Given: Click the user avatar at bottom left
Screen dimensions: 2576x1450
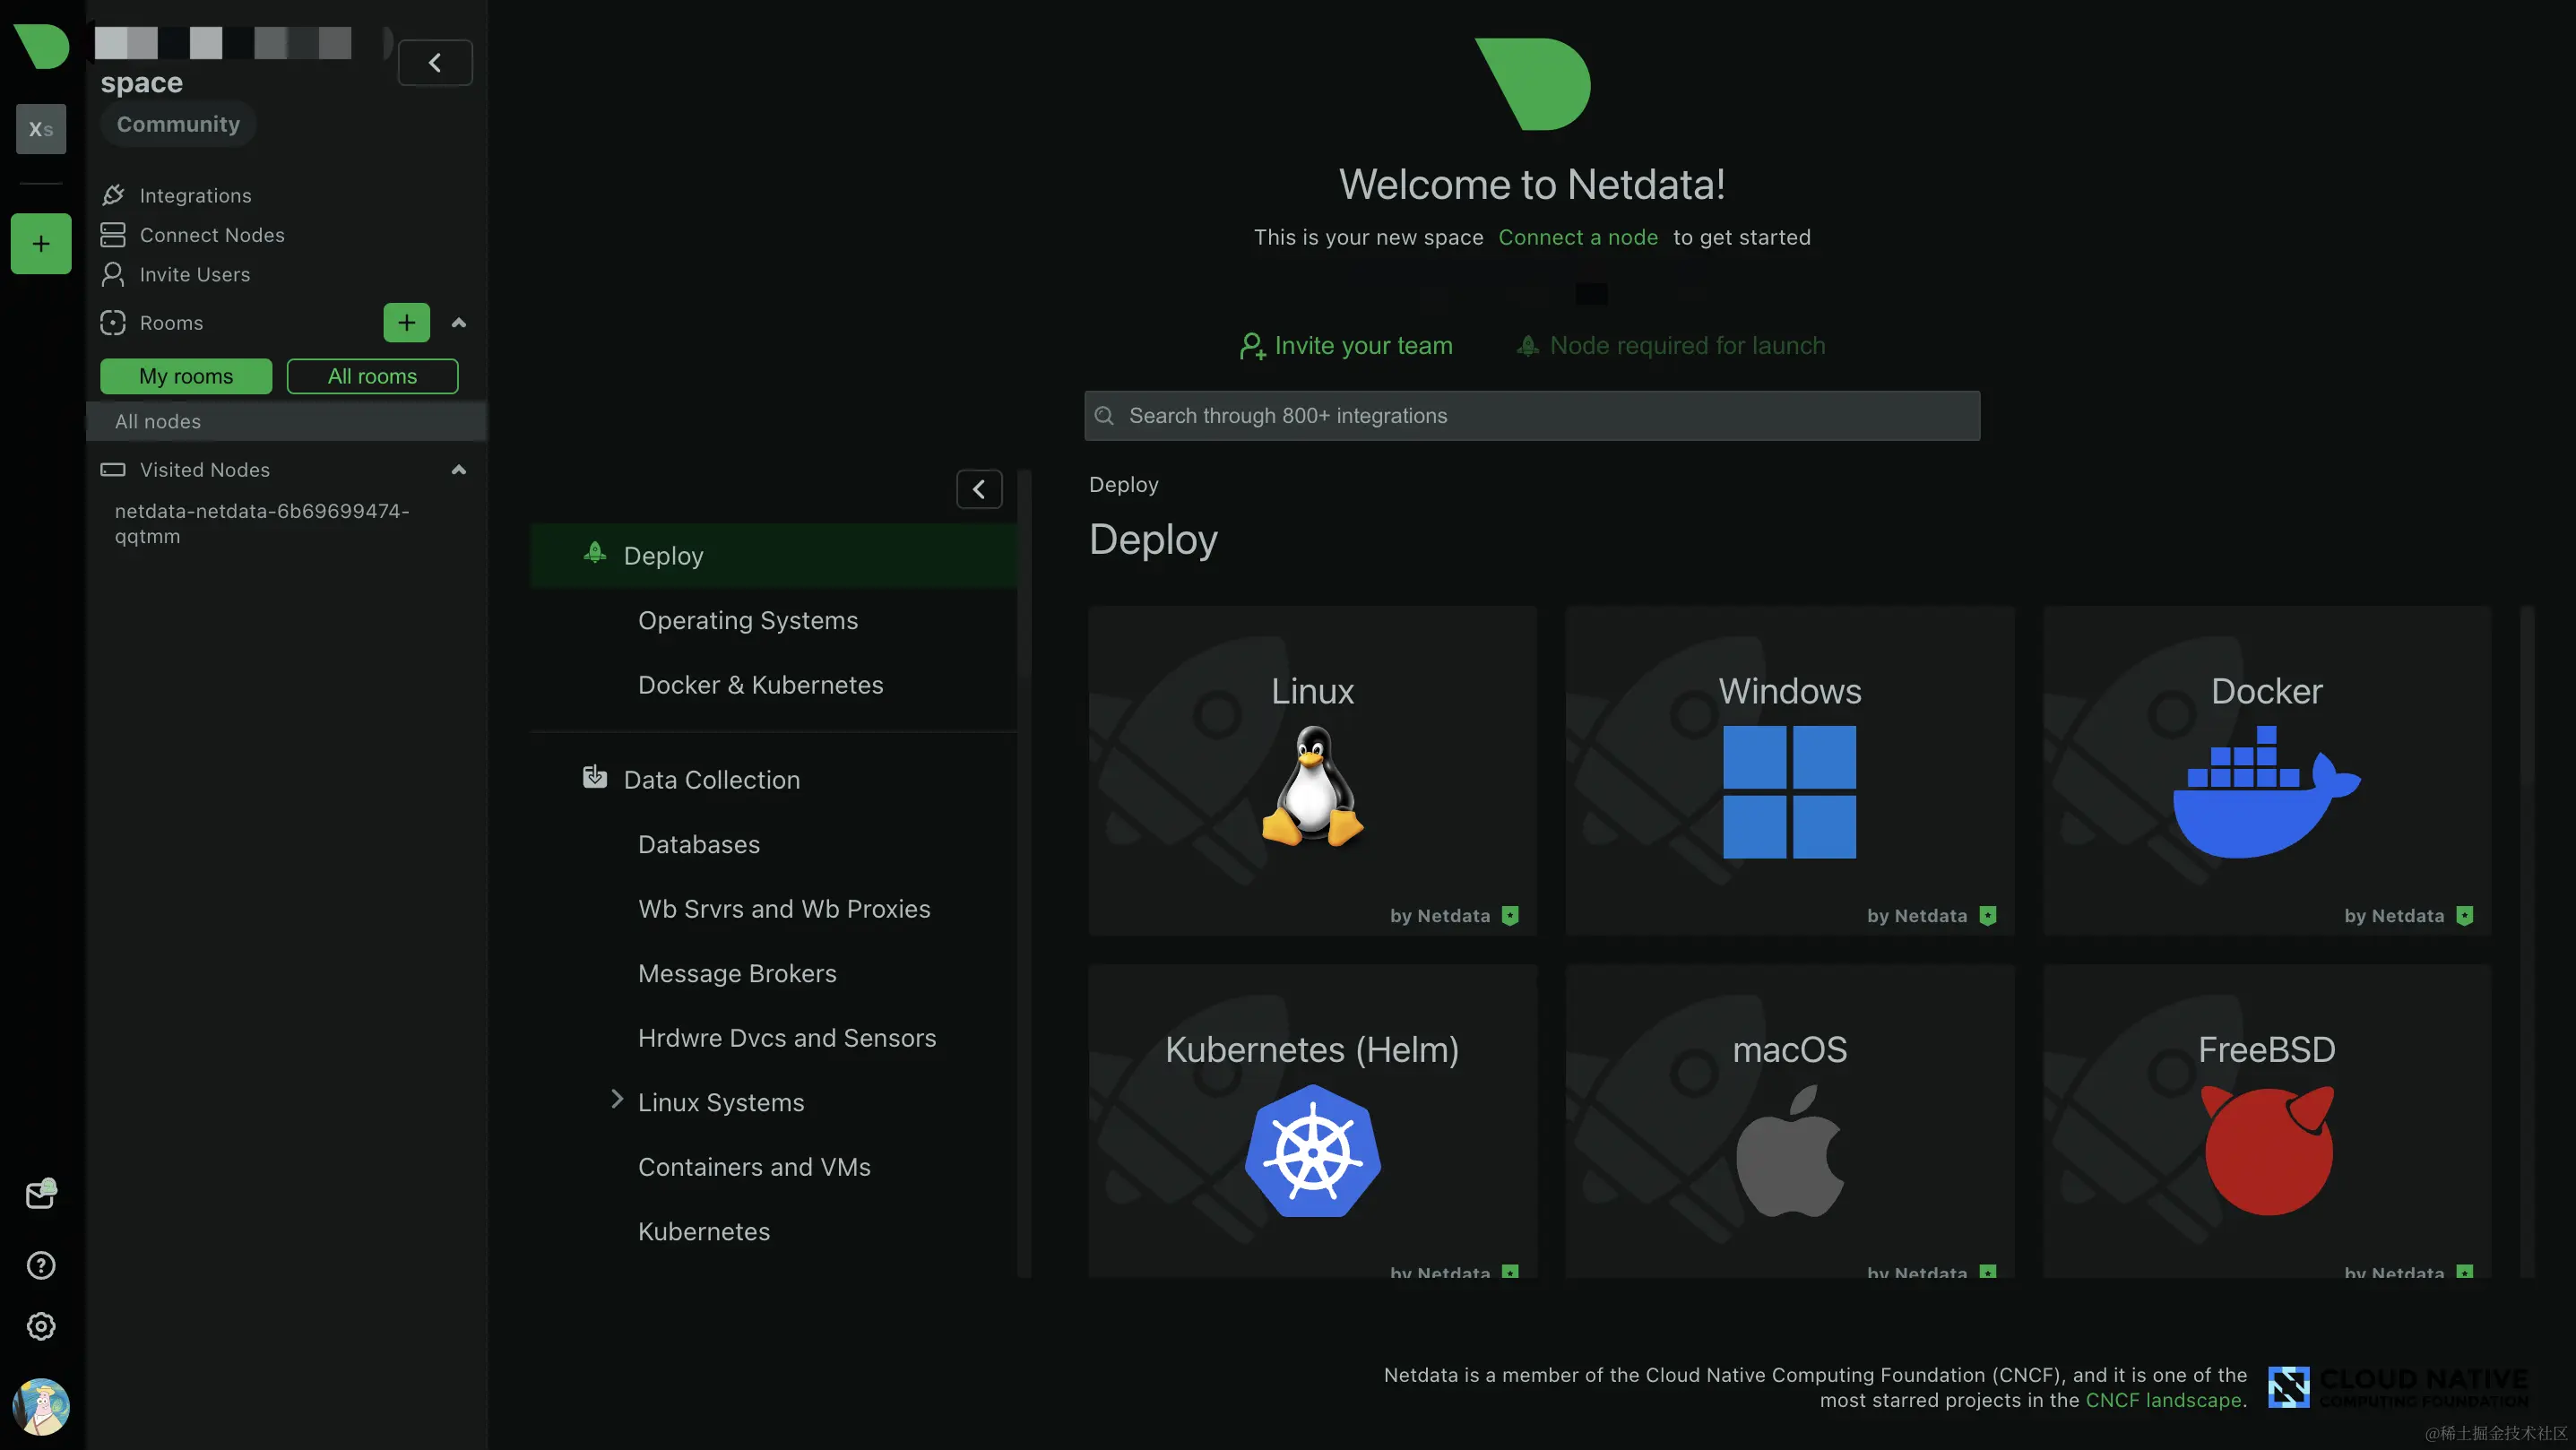Looking at the screenshot, I should point(40,1406).
